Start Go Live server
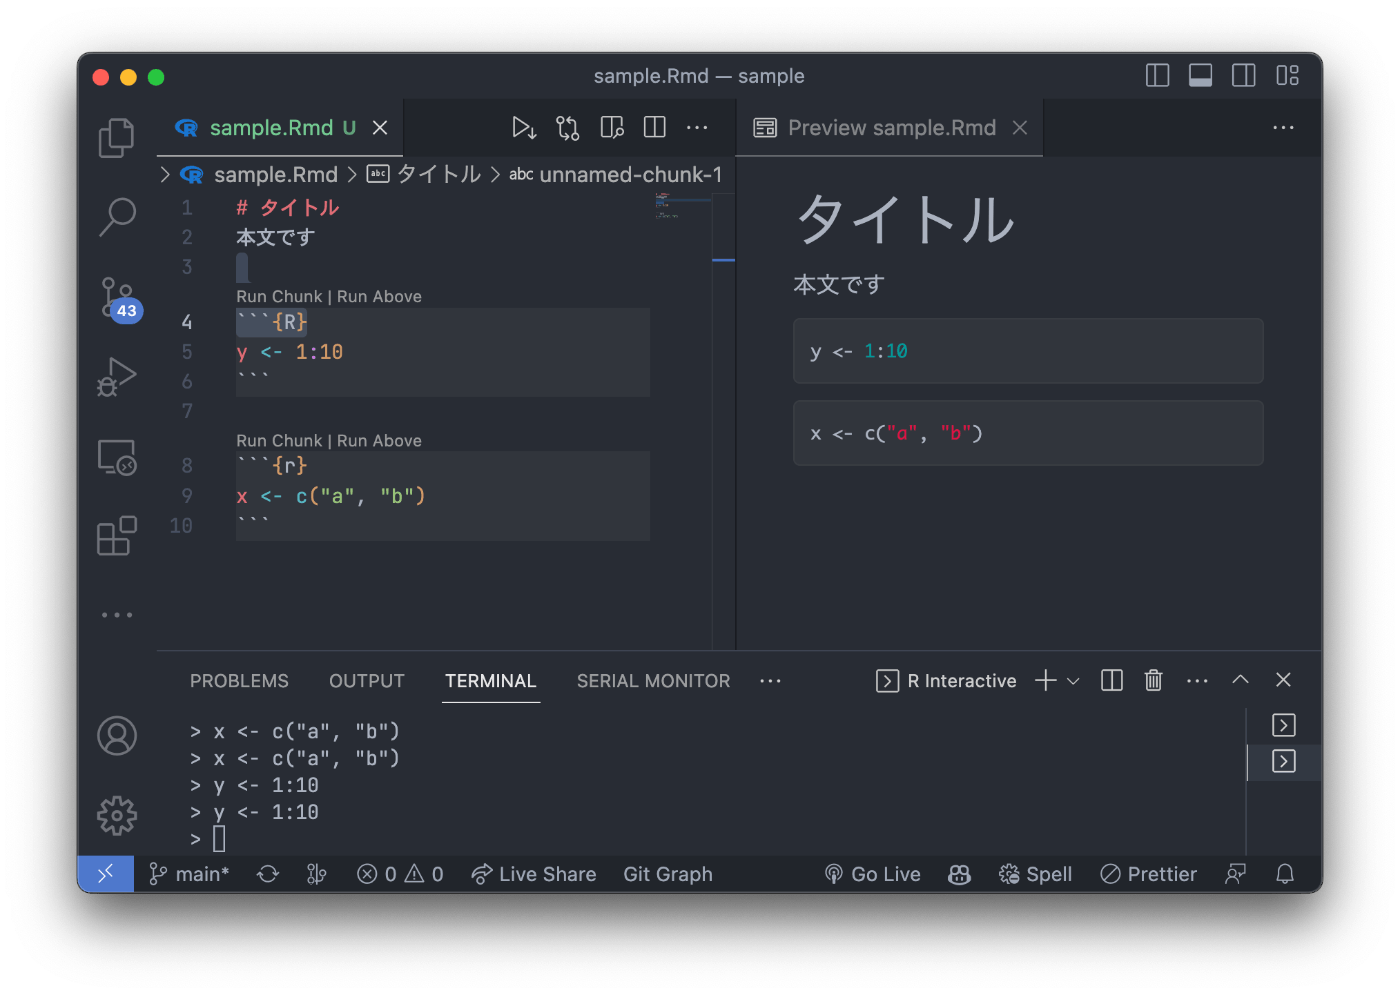The image size is (1400, 995). click(872, 874)
